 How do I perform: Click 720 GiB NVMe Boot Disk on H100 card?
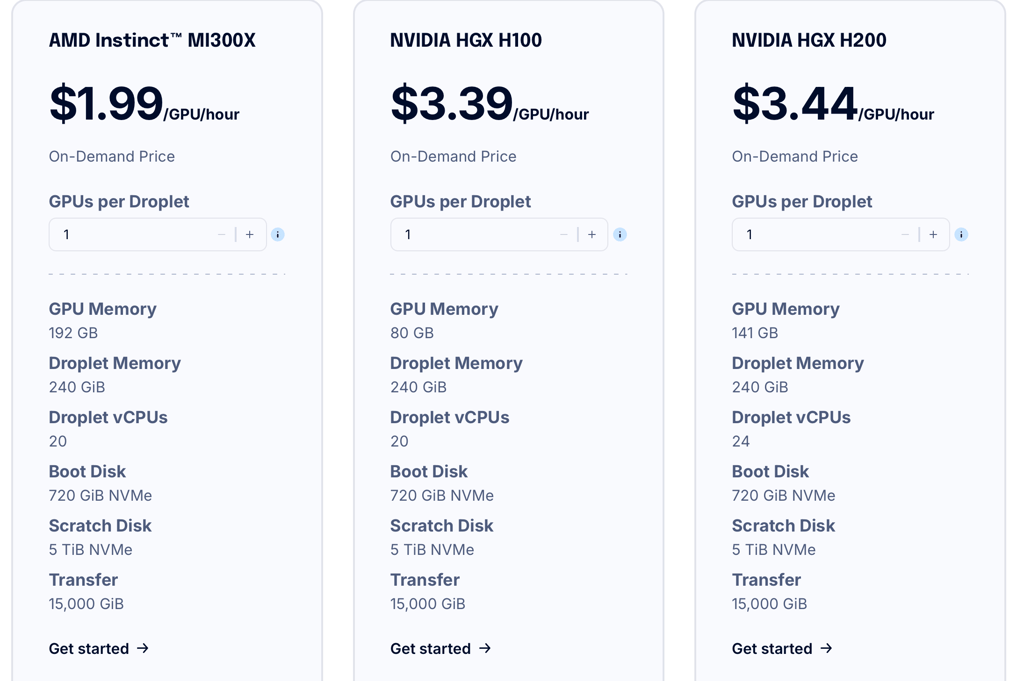[x=442, y=496]
